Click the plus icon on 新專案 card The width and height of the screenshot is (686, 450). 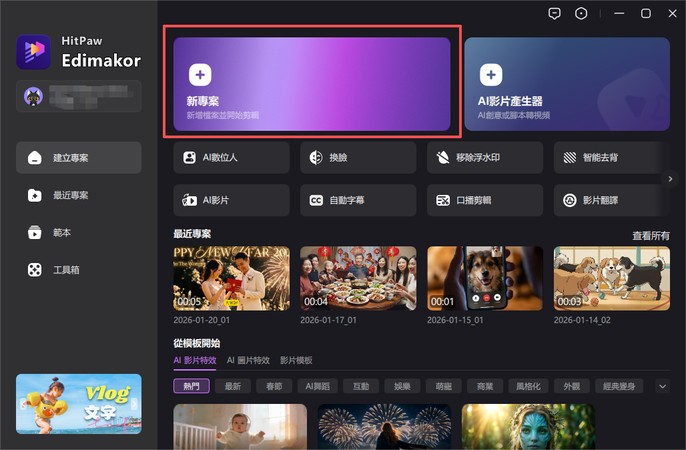coord(200,75)
